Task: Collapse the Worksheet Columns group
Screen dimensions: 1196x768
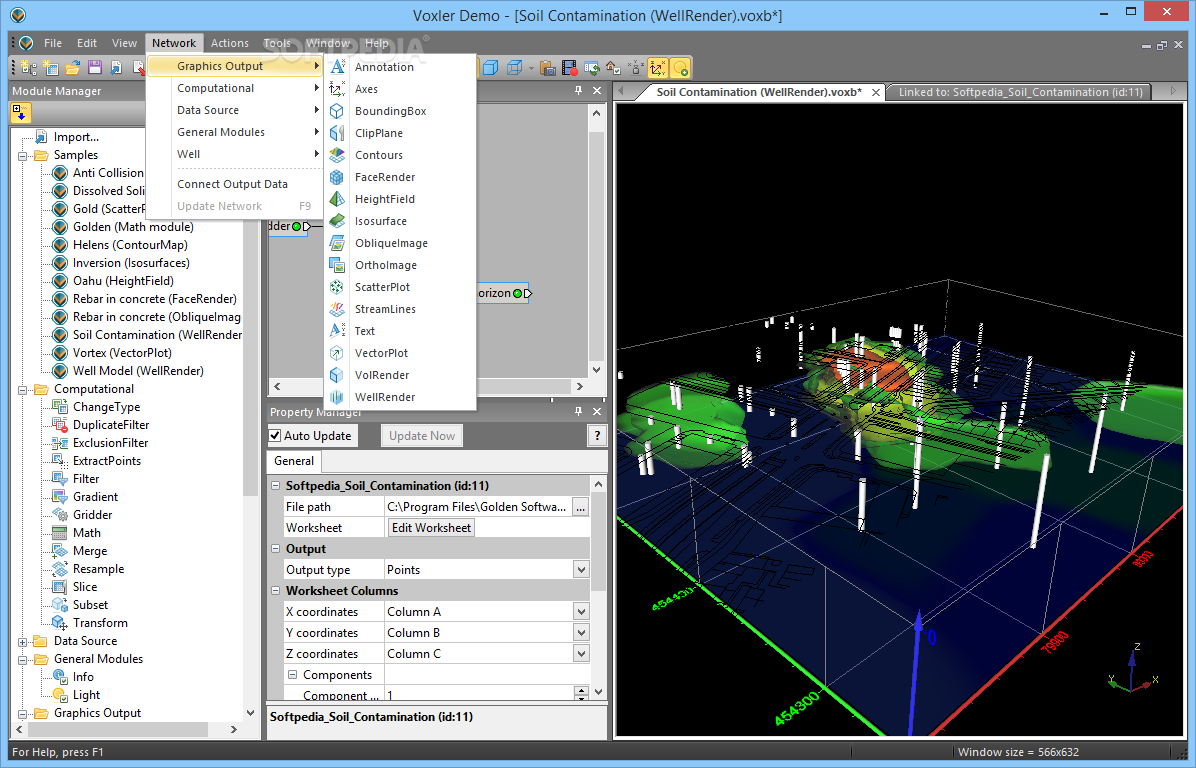Action: click(x=275, y=590)
